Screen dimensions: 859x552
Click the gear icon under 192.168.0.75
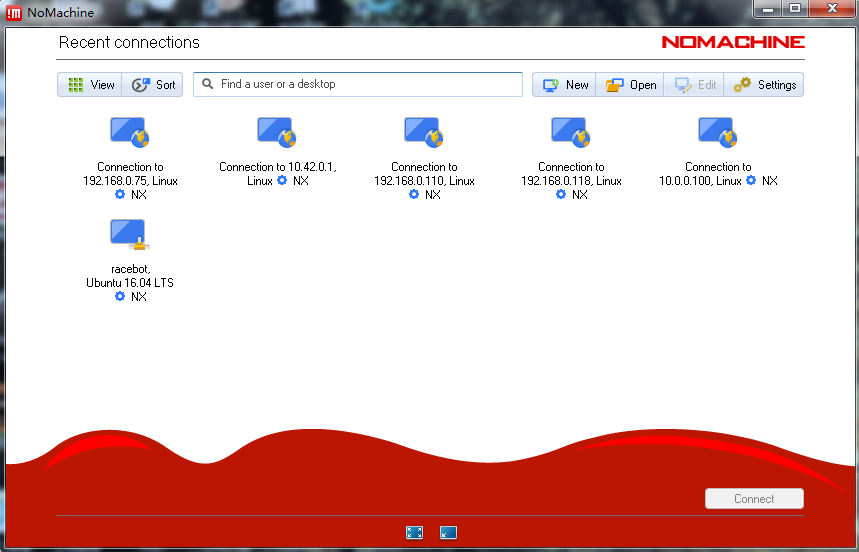coord(120,194)
